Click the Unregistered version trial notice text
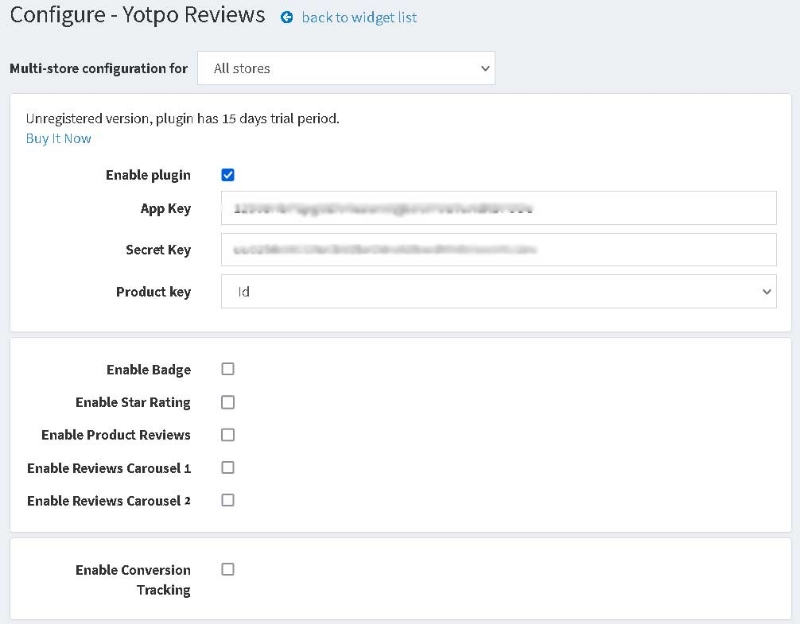 click(182, 118)
